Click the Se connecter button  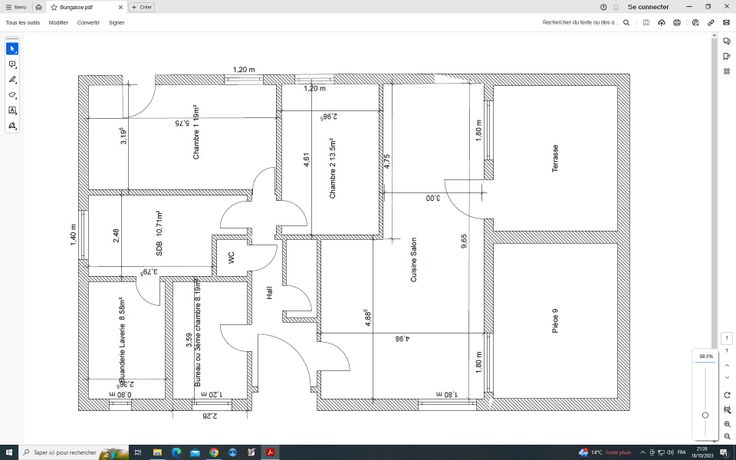pyautogui.click(x=647, y=6)
